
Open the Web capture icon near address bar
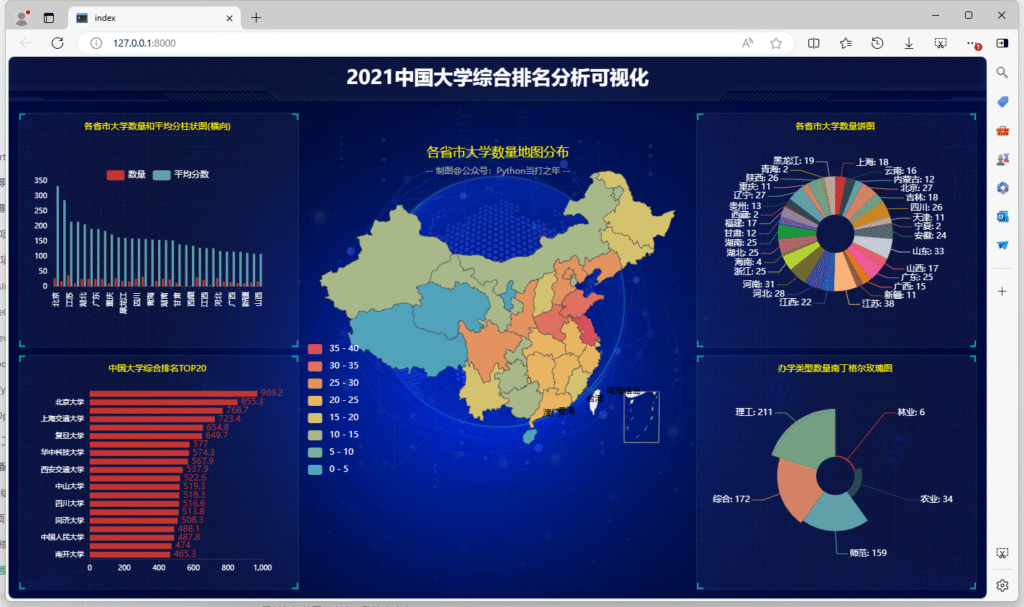[940, 44]
